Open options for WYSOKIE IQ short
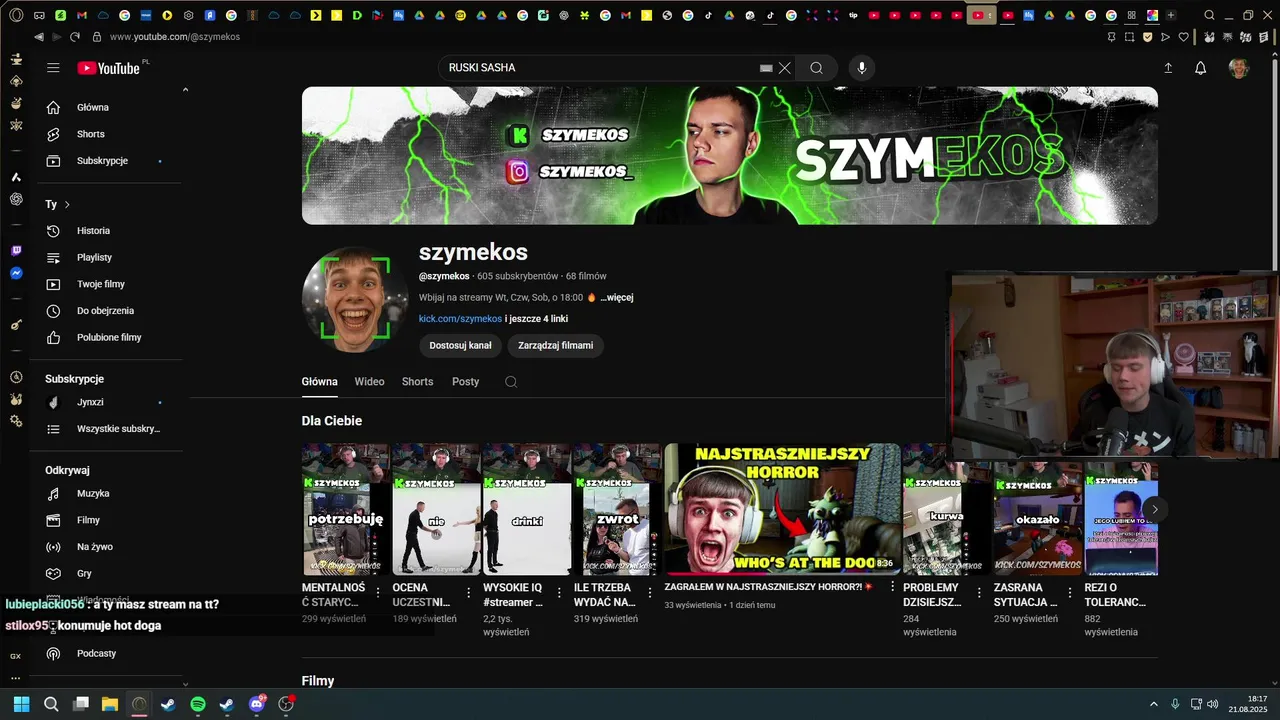Screen dimensions: 1280x720 click(x=559, y=593)
